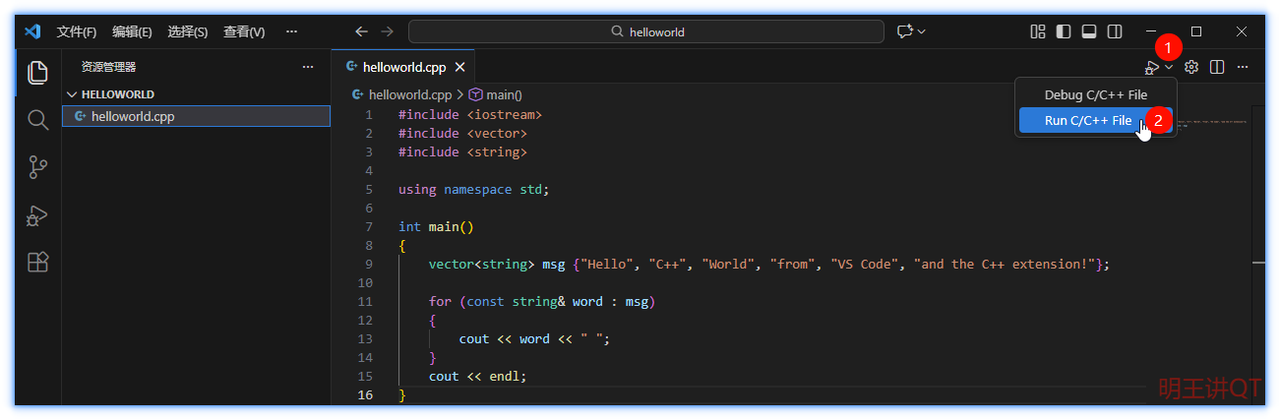Click the debug/run C++ file play icon
The height and width of the screenshot is (420, 1280).
click(1153, 67)
